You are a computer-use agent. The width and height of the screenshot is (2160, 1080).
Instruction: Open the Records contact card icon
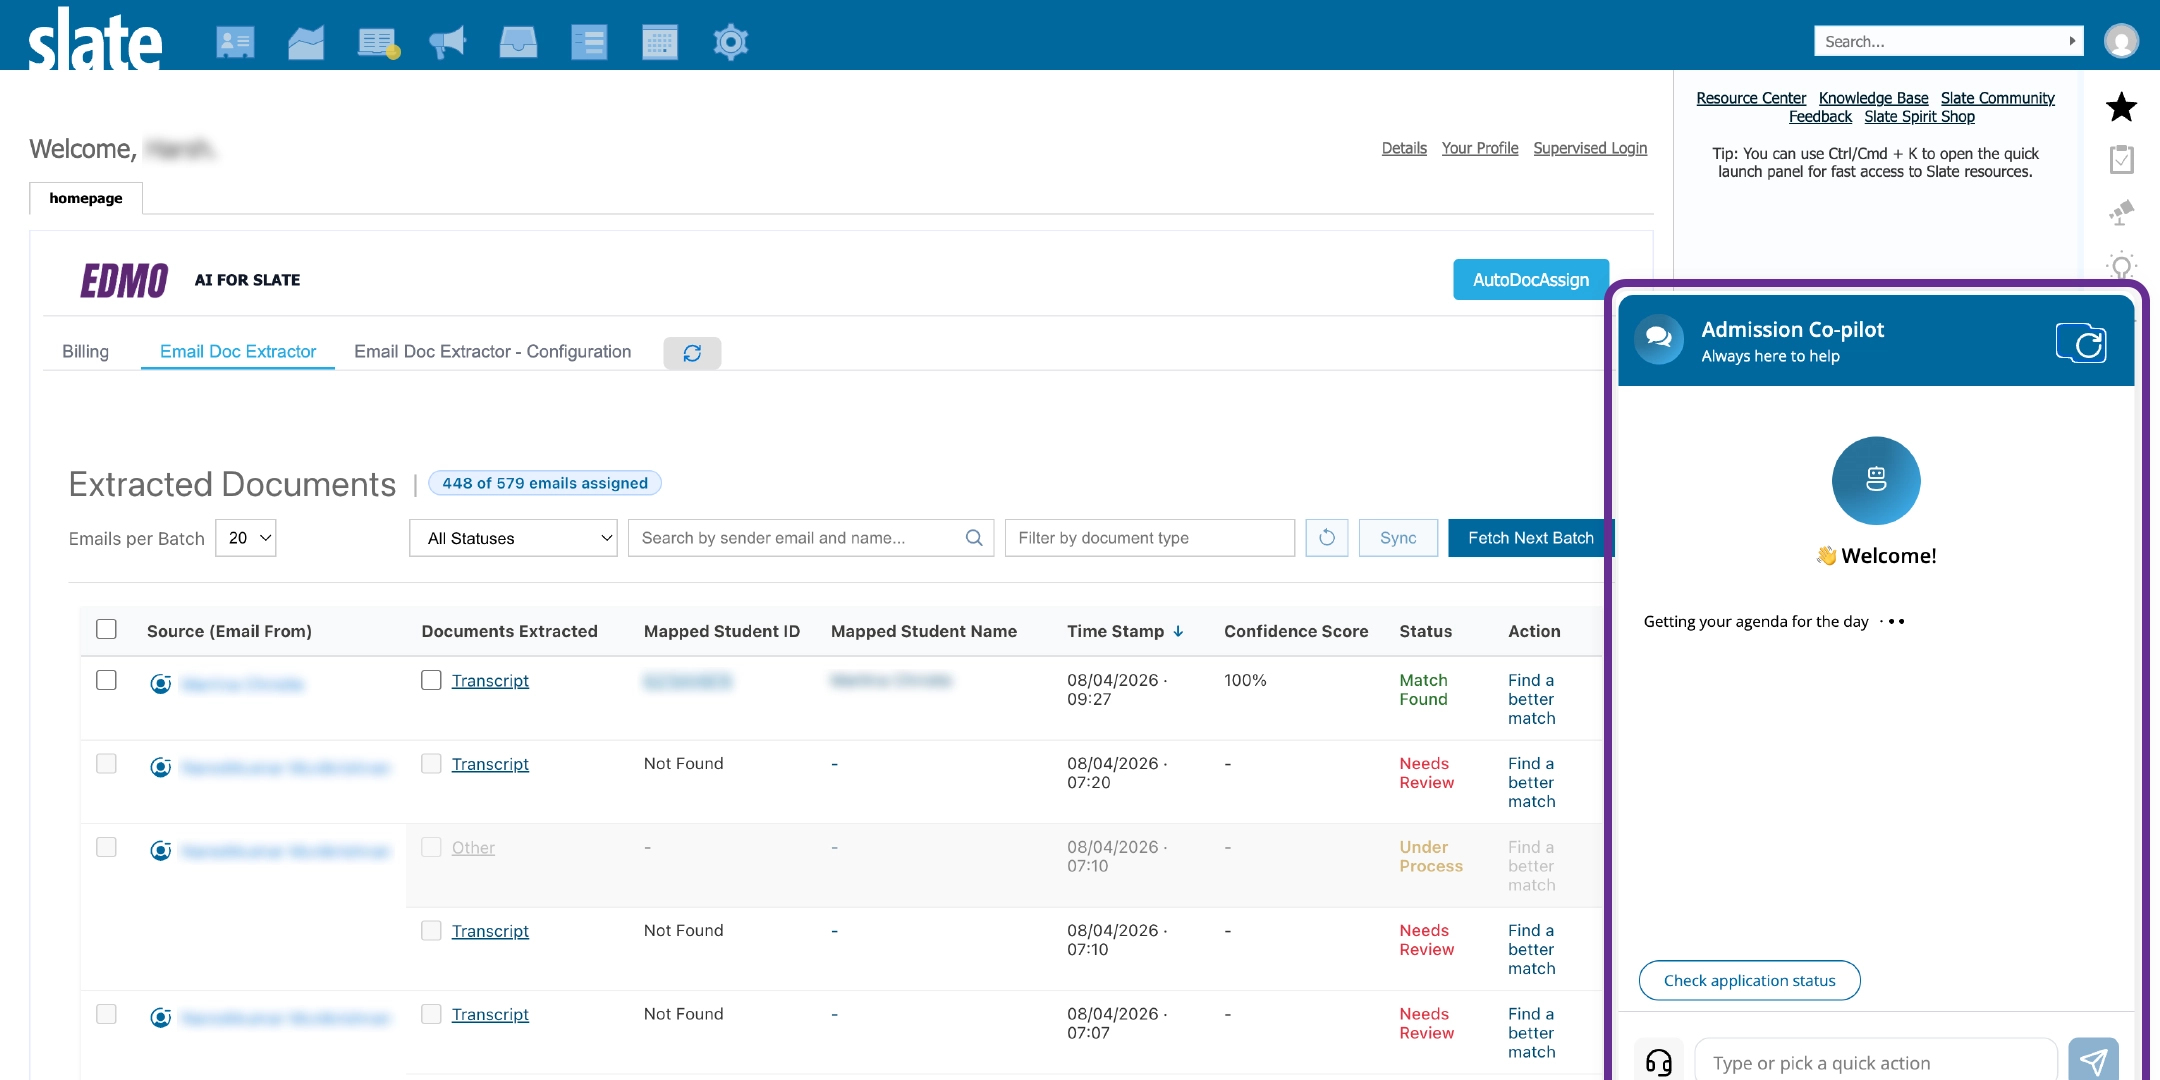pos(235,42)
